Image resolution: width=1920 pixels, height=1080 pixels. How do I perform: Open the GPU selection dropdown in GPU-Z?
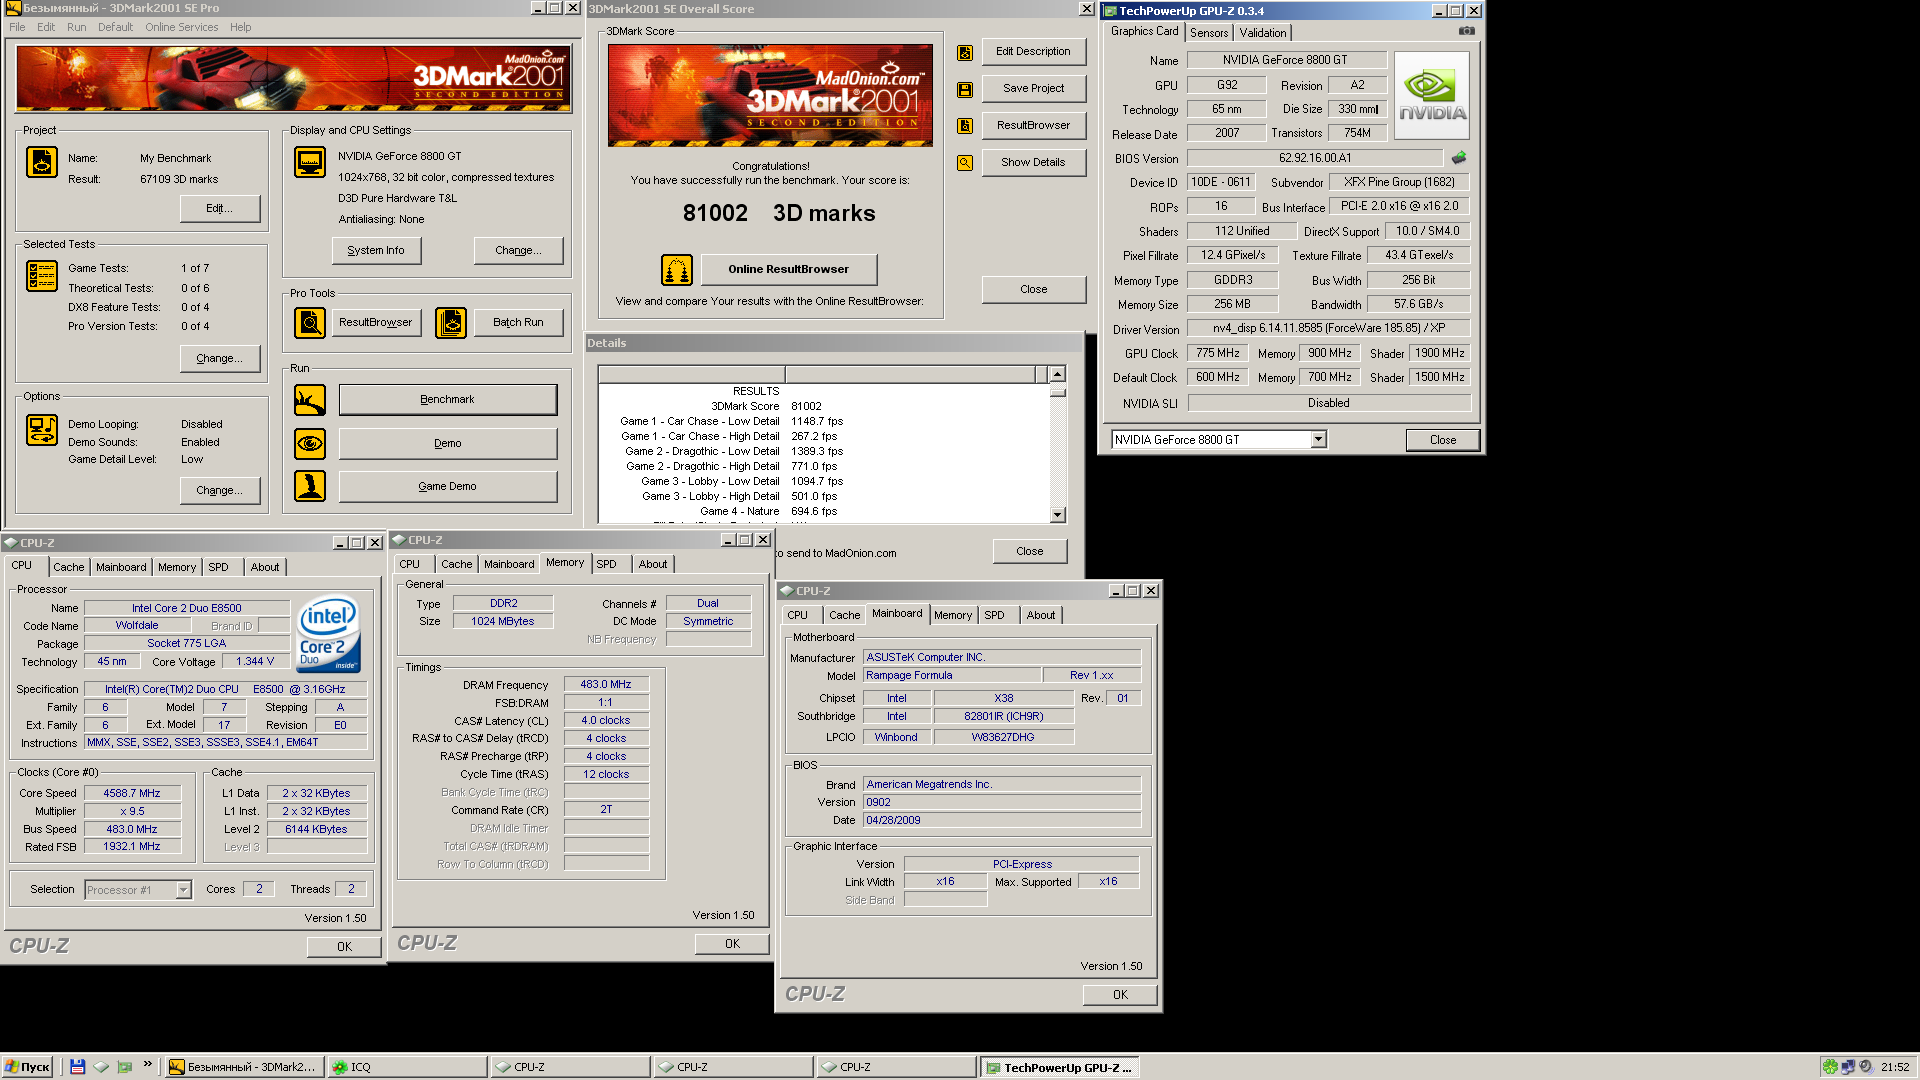[x=1318, y=440]
